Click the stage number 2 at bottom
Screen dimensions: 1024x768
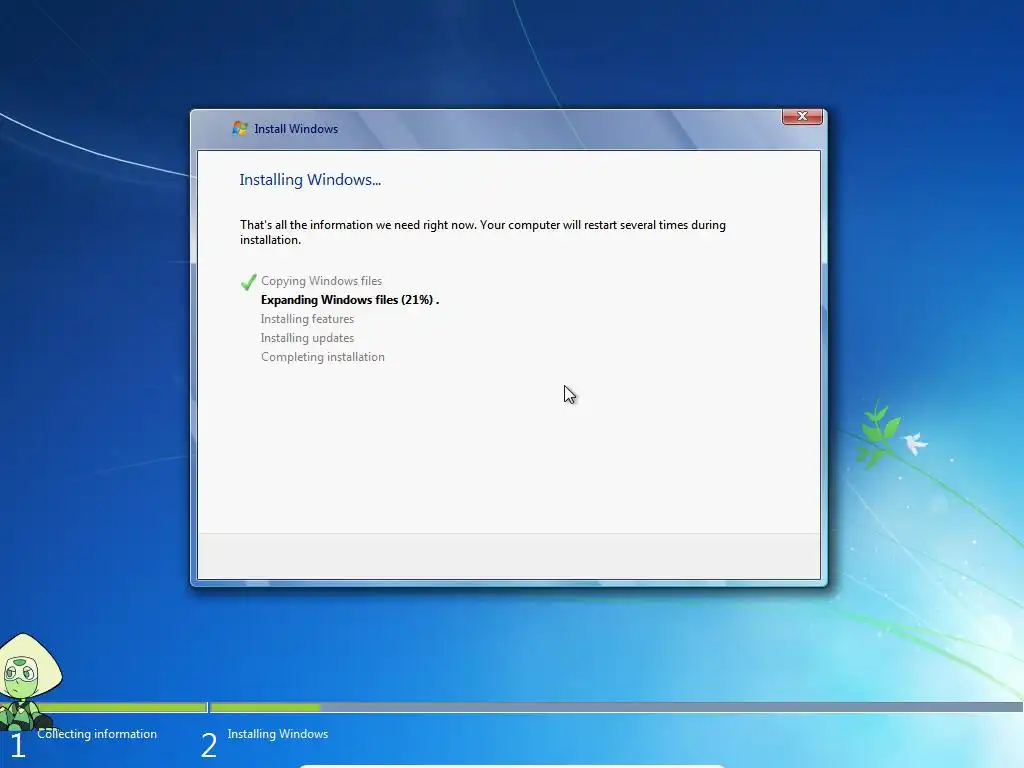click(209, 745)
